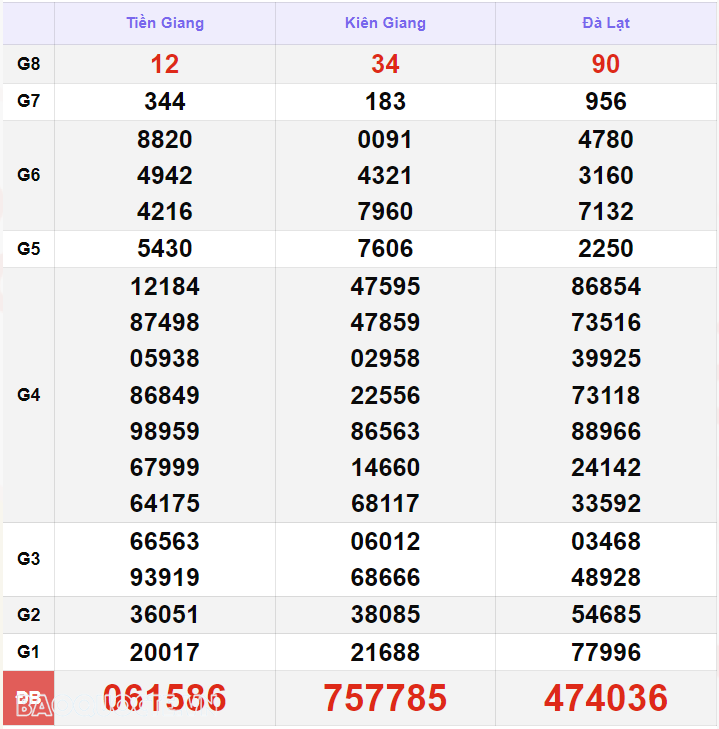Select the red ĐB special prize label
Screen dimensions: 719x729
point(28,697)
